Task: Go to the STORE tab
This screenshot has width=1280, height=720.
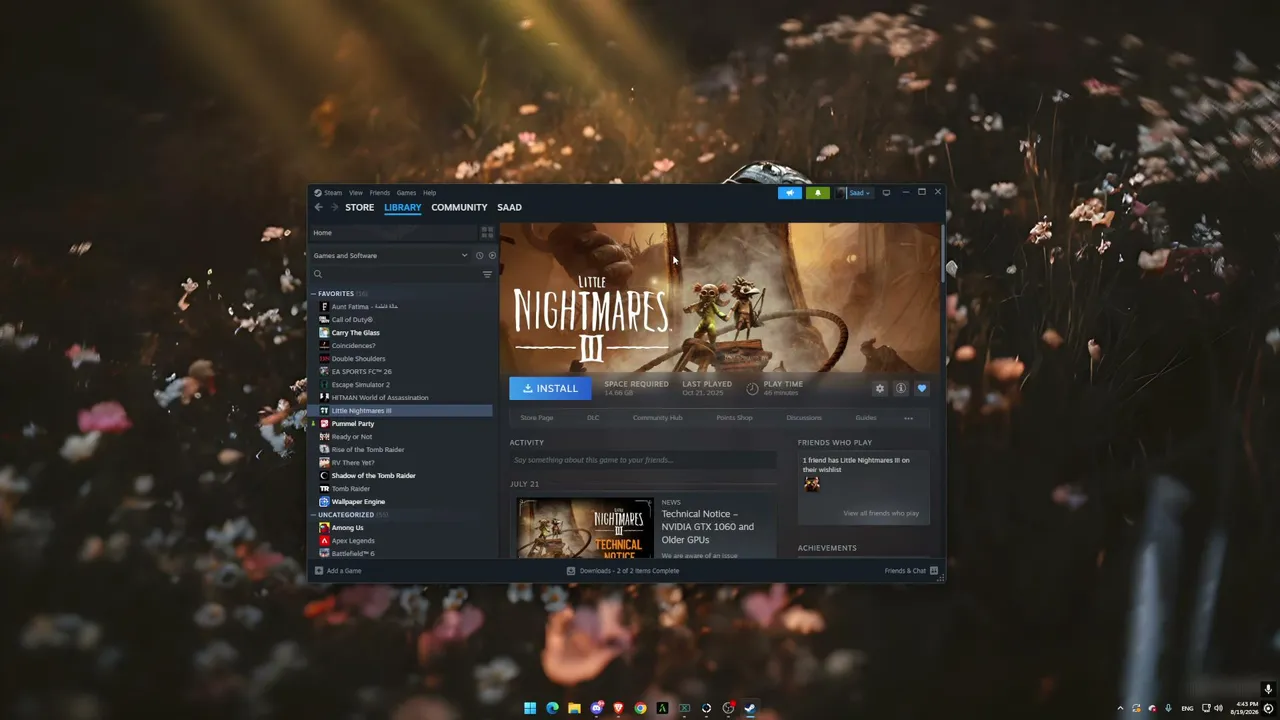Action: pos(360,207)
